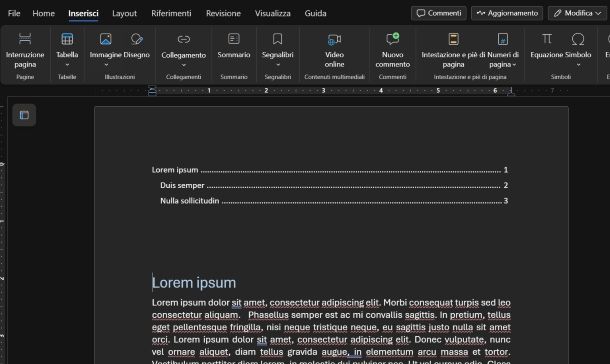Click the left indent marker on ruler
610x364 pixels.
(x=152, y=91)
